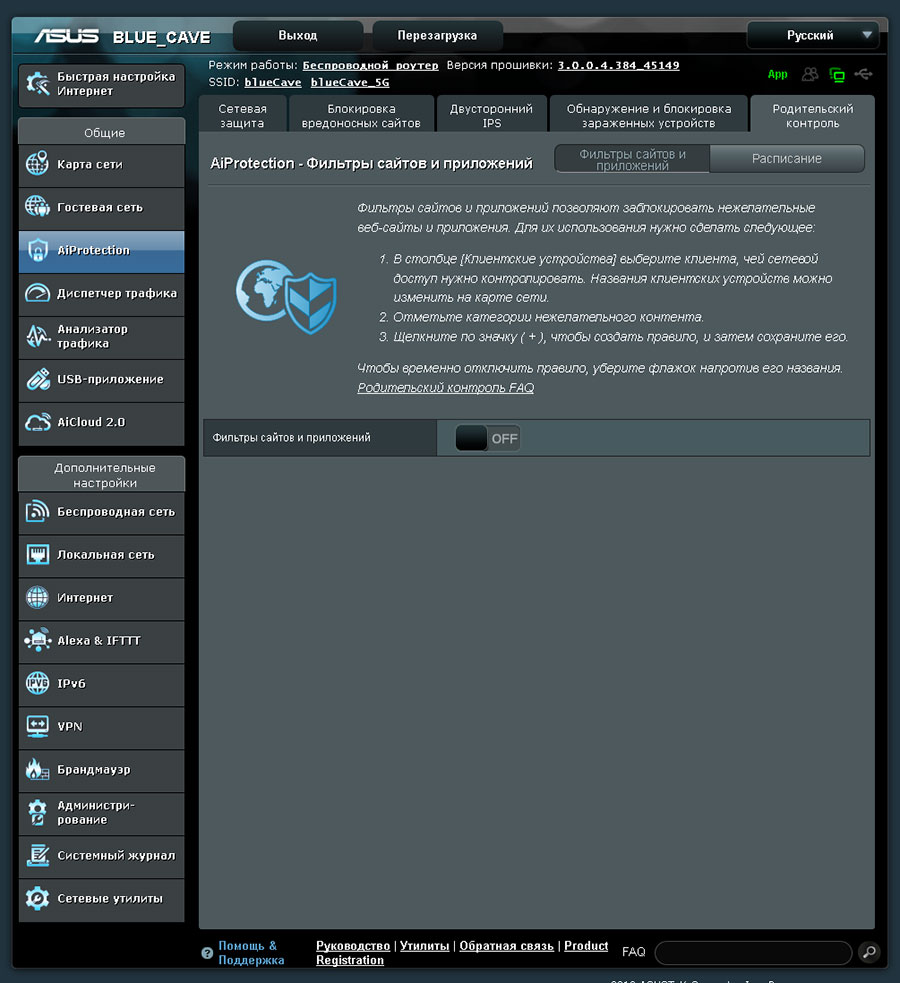Image resolution: width=900 pixels, height=983 pixels.
Task: Click the Гостевая сеть guest network icon
Action: click(38, 207)
